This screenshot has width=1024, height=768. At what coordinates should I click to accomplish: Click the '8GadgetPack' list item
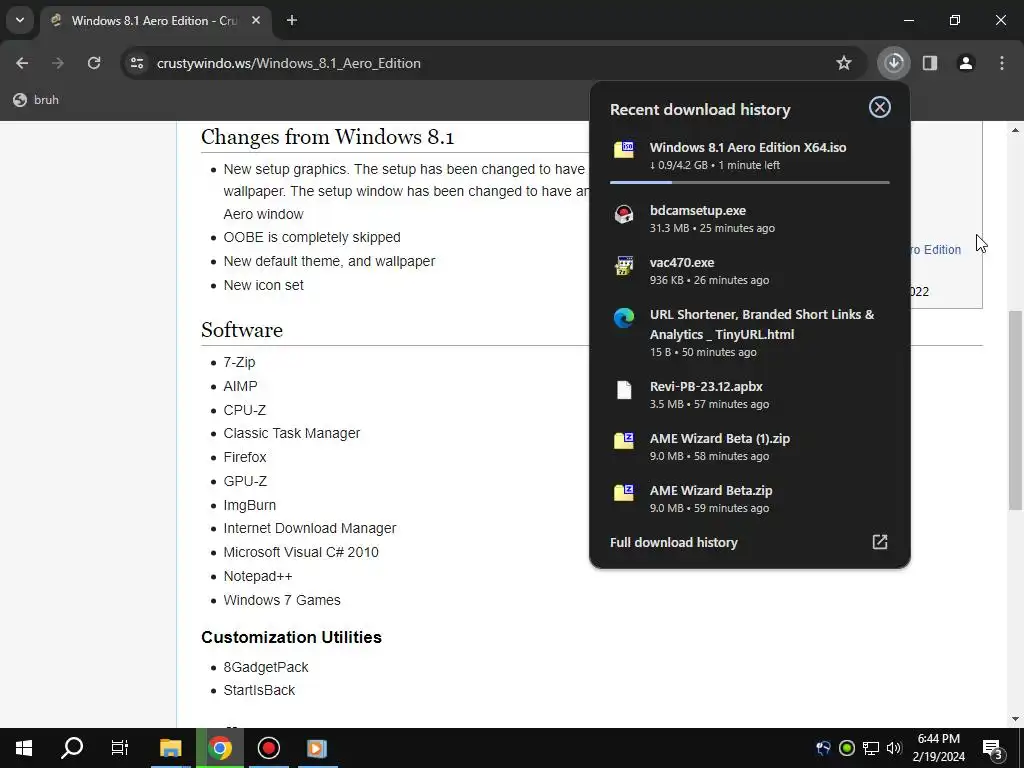[x=265, y=667]
